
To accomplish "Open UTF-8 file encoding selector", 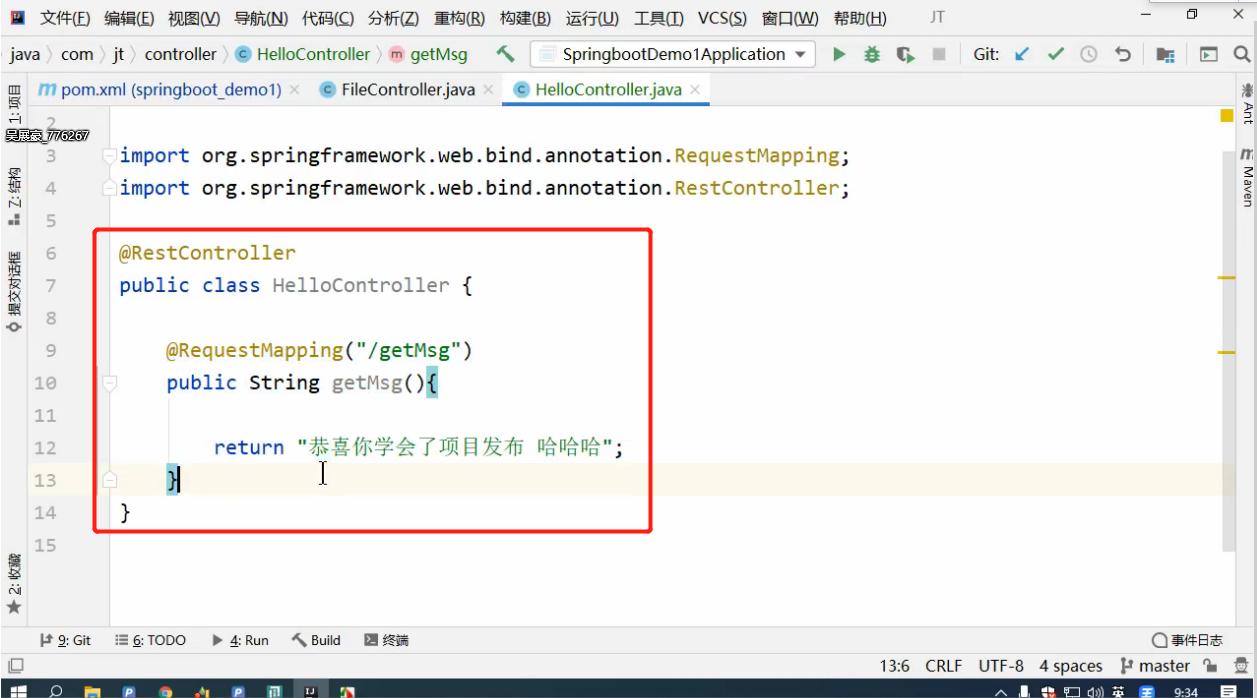I will pos(1001,666).
